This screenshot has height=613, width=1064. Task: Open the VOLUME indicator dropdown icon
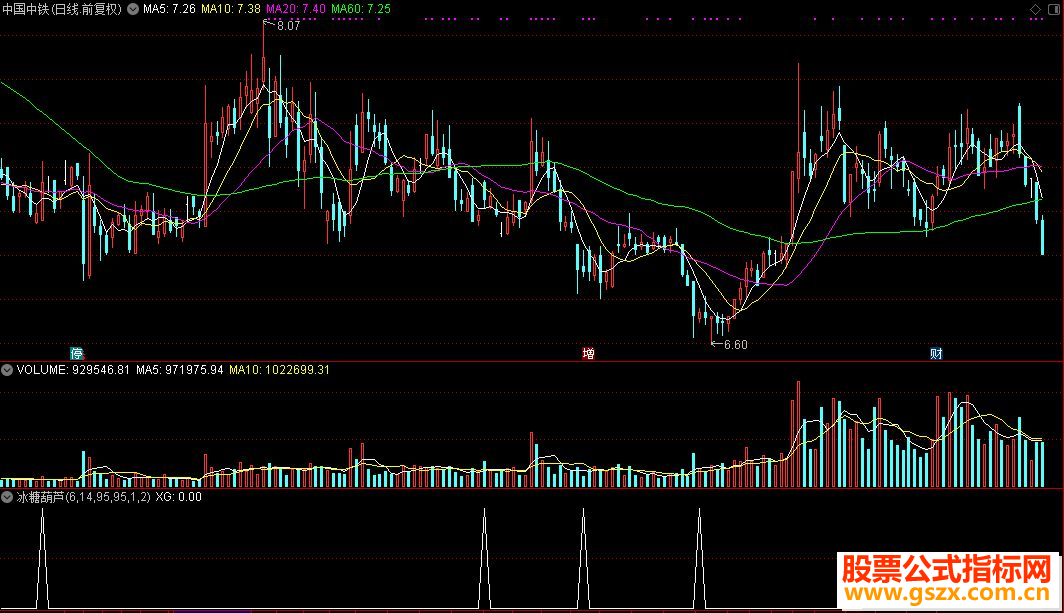(x=7, y=370)
